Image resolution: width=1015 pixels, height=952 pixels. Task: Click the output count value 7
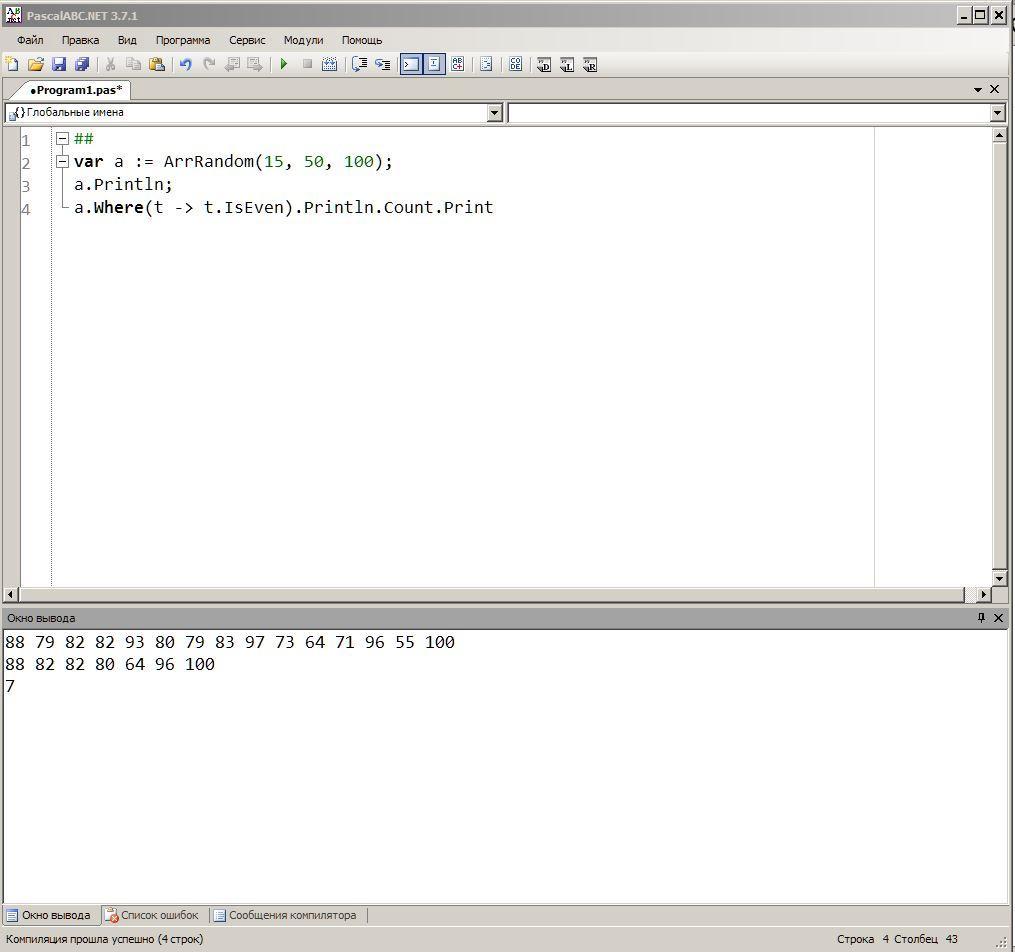pos(10,686)
